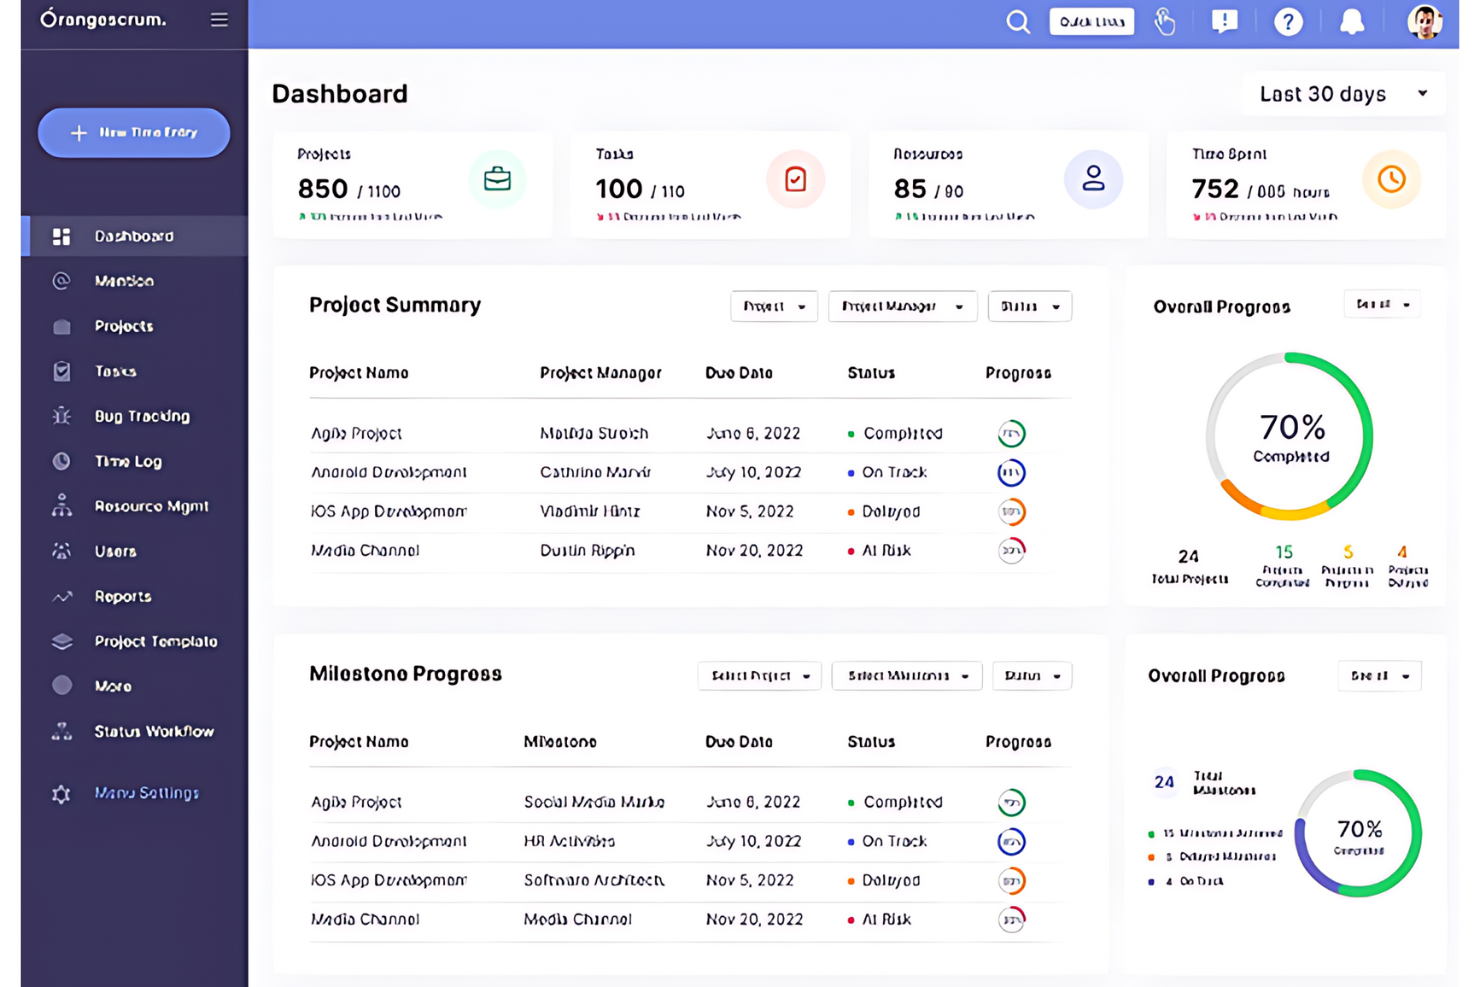Open the Select Milestone dropdown
This screenshot has height=987, width=1480.
(x=906, y=675)
